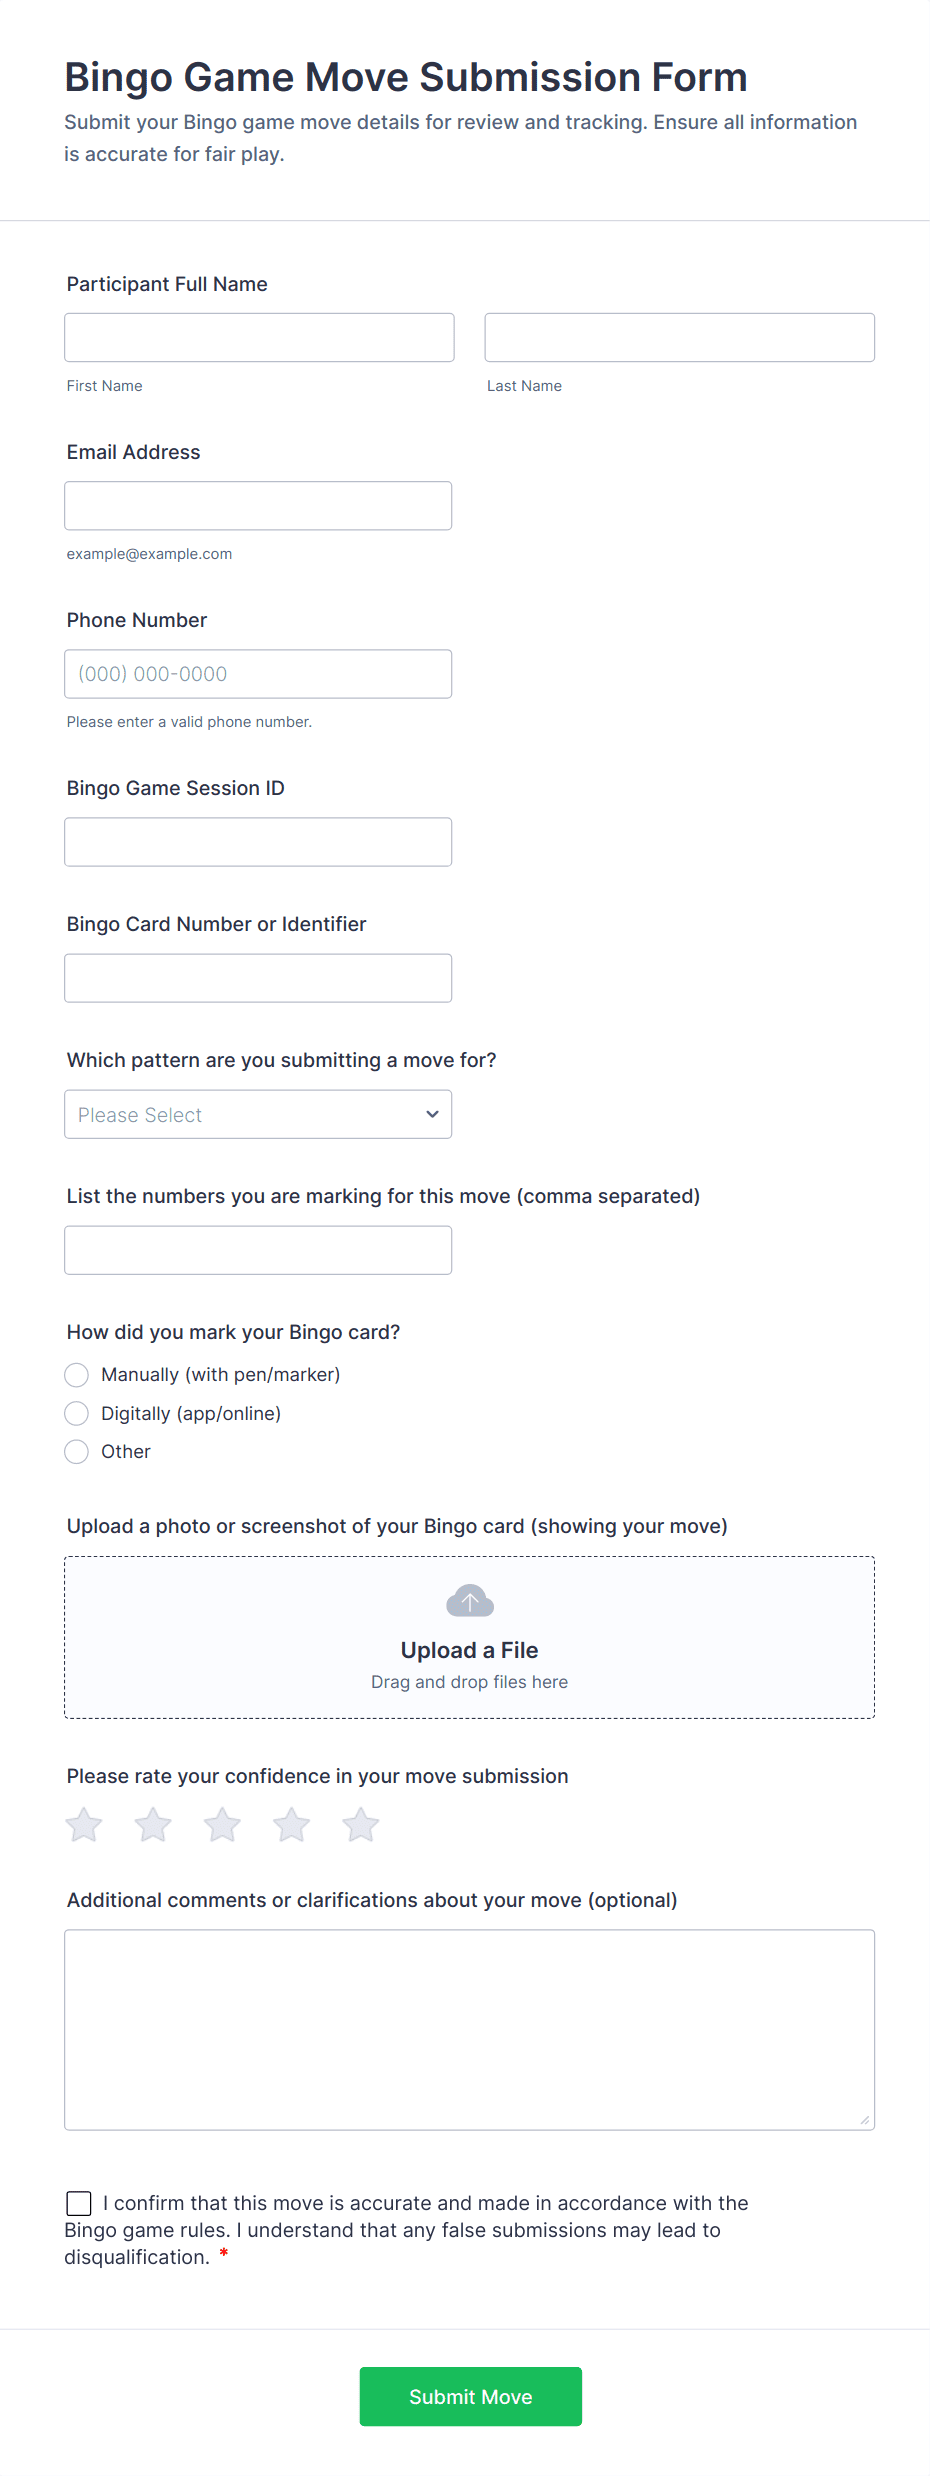Click the dropdown chevron arrow
Screen dimensions: 930x2476
pyautogui.click(x=431, y=1113)
